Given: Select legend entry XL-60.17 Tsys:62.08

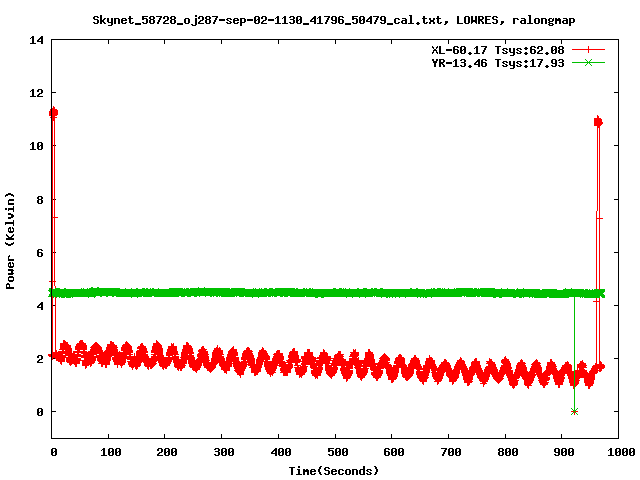Looking at the screenshot, I should tap(498, 50).
